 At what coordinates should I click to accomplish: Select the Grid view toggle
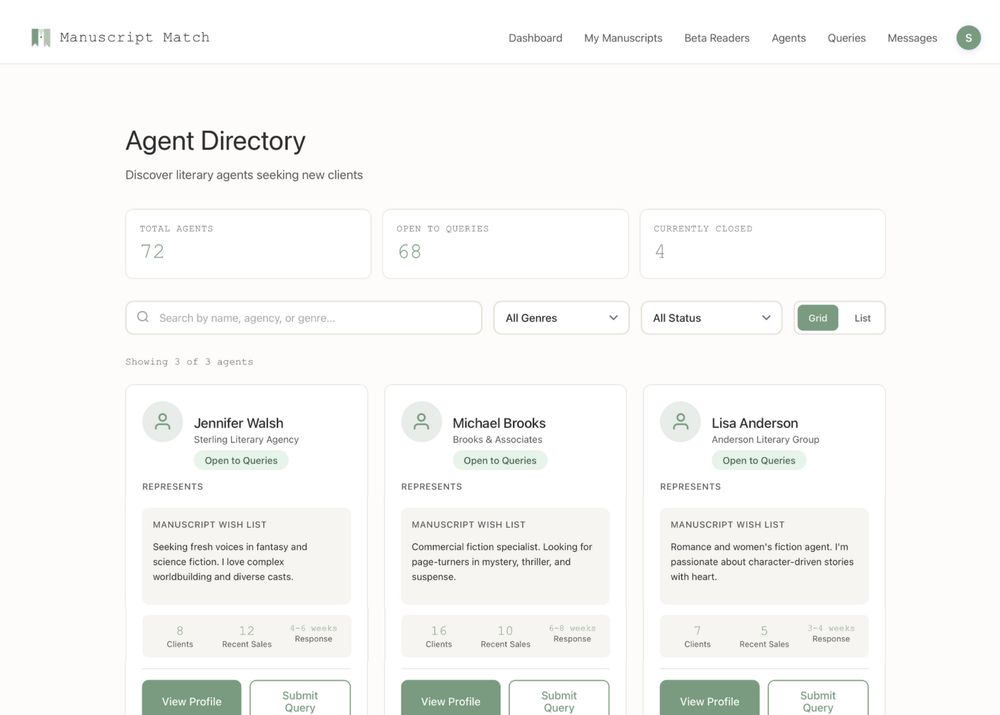pyautogui.click(x=818, y=317)
